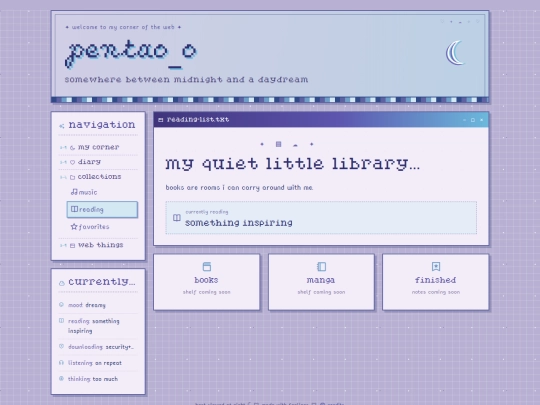Image resolution: width=540 pixels, height=405 pixels.
Task: Click the 'listening: on repeat' status text
Action: tap(95, 363)
